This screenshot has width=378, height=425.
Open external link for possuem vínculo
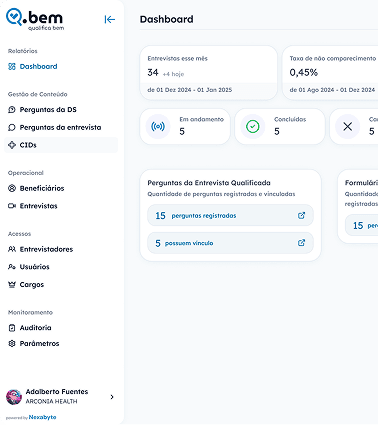[301, 243]
